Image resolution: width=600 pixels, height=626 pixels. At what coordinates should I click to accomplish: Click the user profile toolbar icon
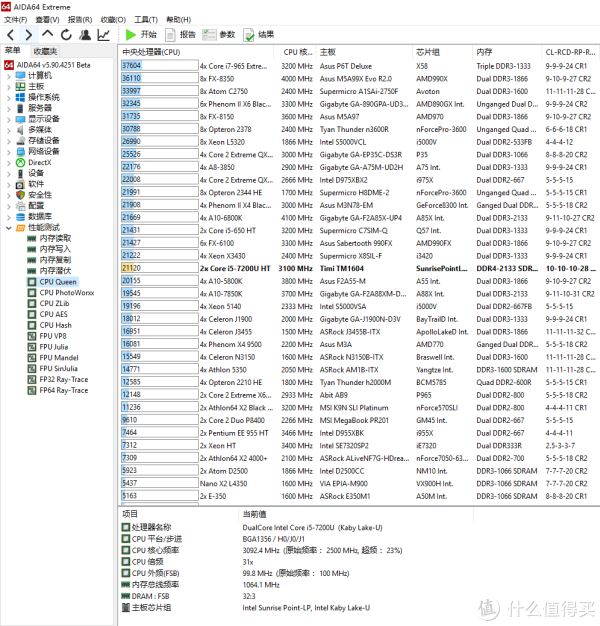85,35
